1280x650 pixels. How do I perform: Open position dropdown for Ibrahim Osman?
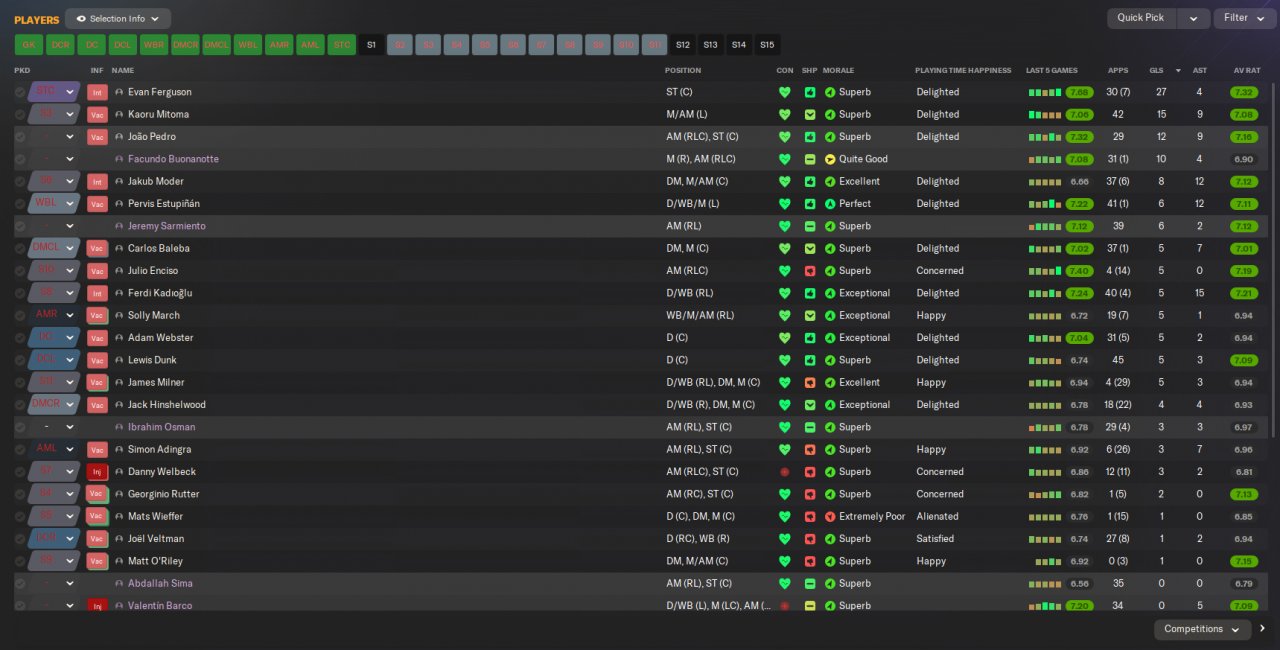pyautogui.click(x=54, y=427)
